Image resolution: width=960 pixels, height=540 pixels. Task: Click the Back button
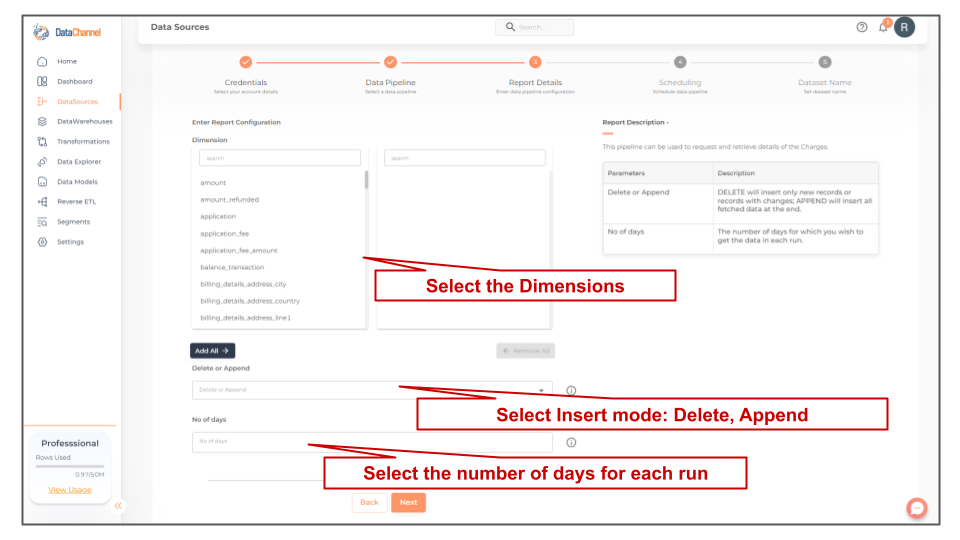(369, 503)
